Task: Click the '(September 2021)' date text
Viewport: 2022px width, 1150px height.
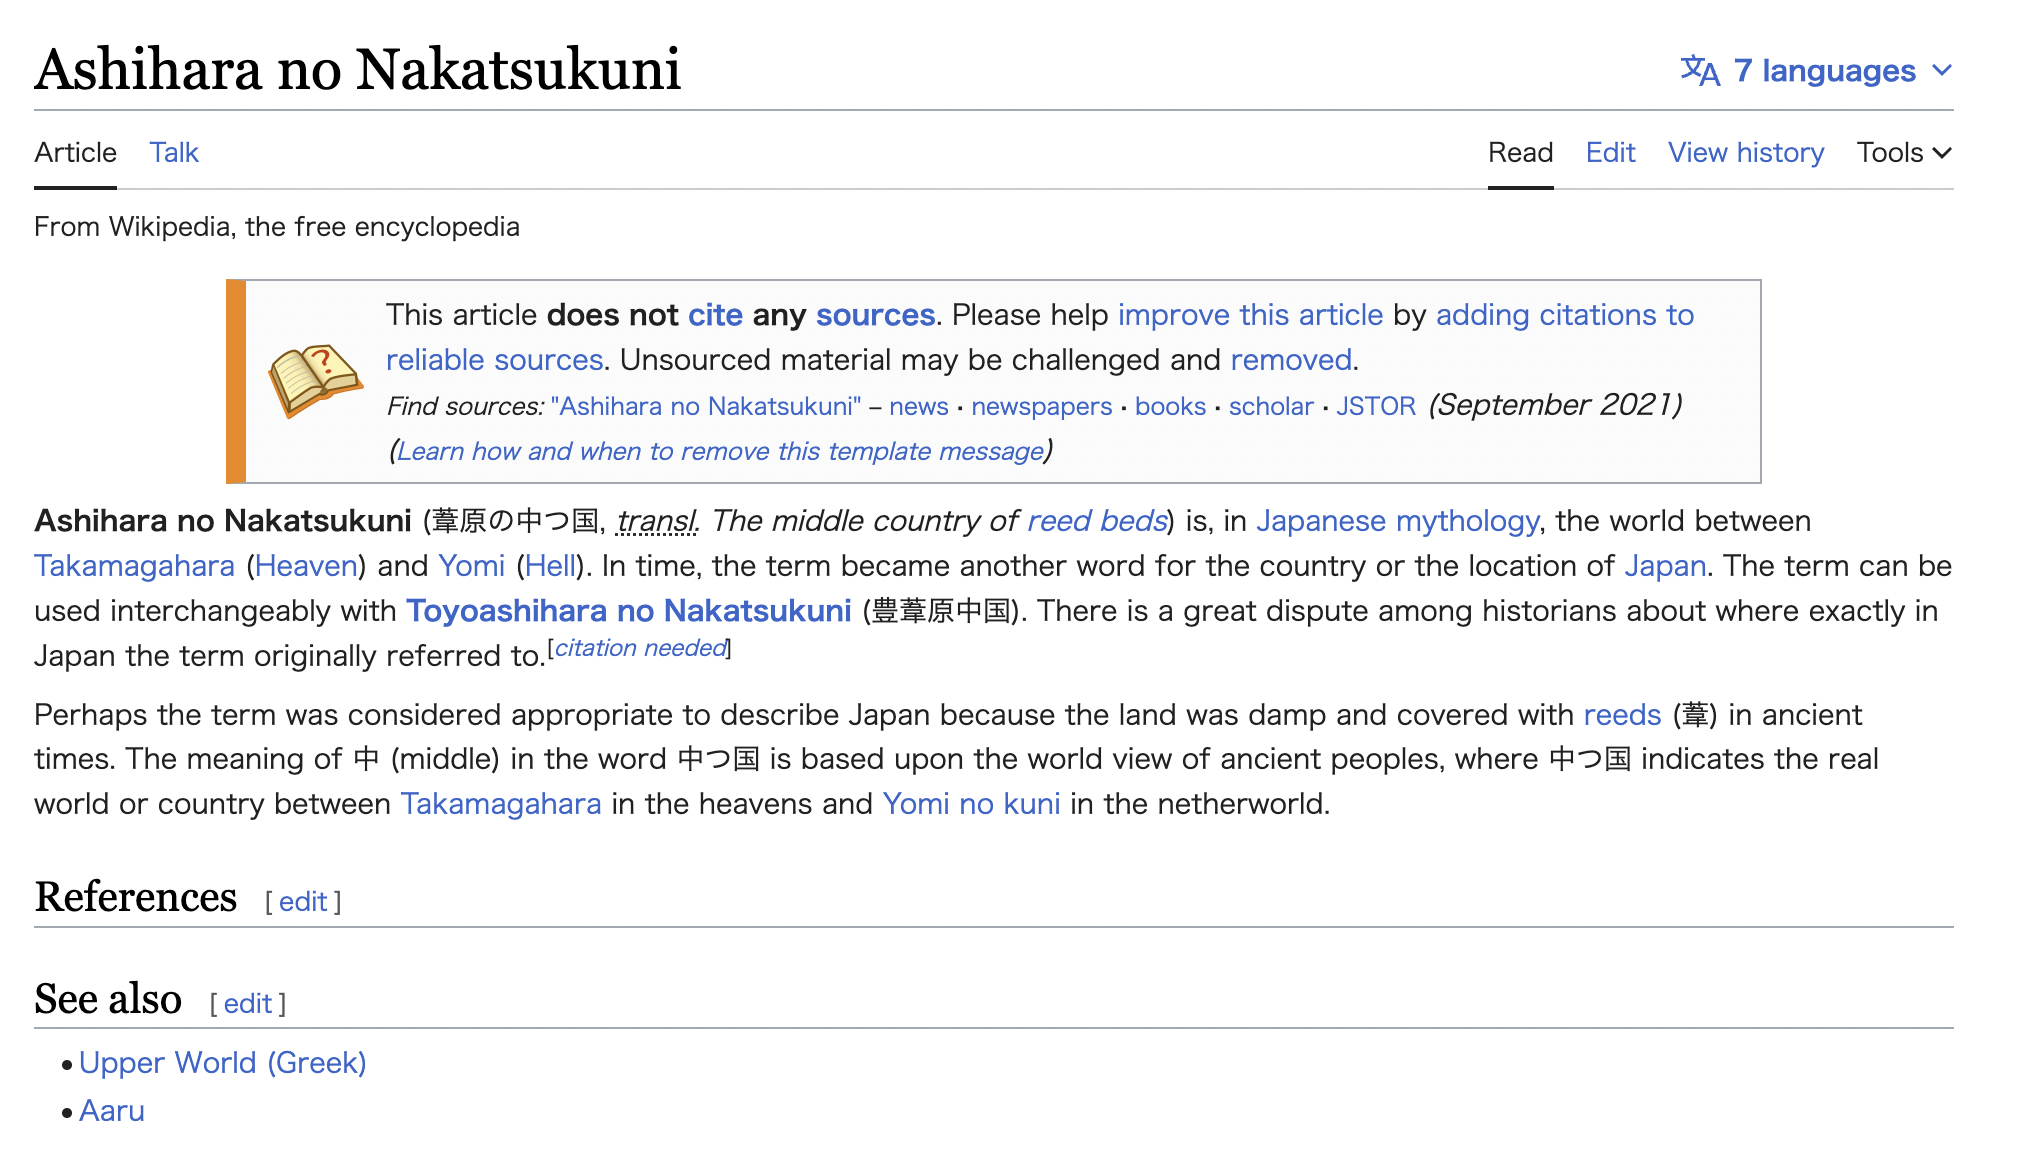Action: 1555,405
